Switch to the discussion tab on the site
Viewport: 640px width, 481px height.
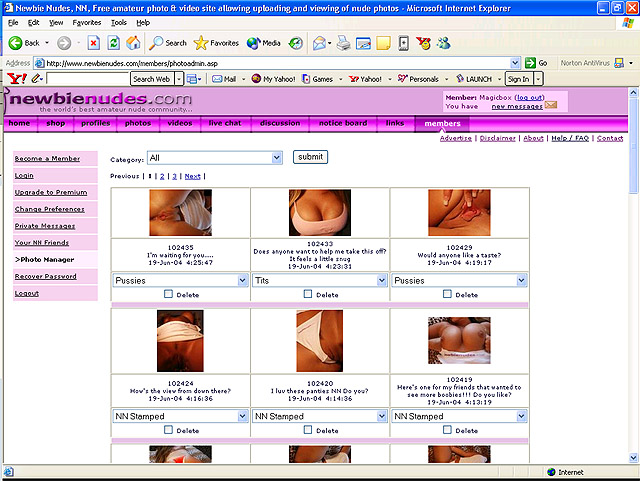click(x=279, y=124)
